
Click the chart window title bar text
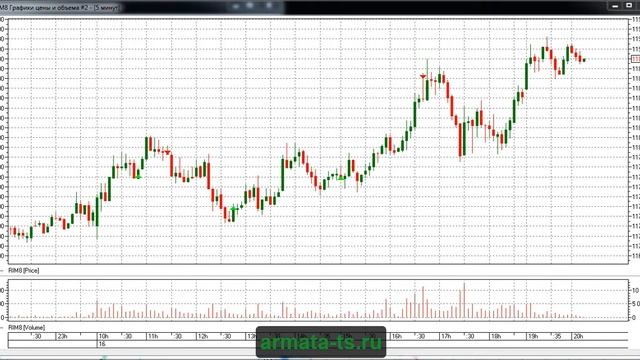[x=60, y=7]
